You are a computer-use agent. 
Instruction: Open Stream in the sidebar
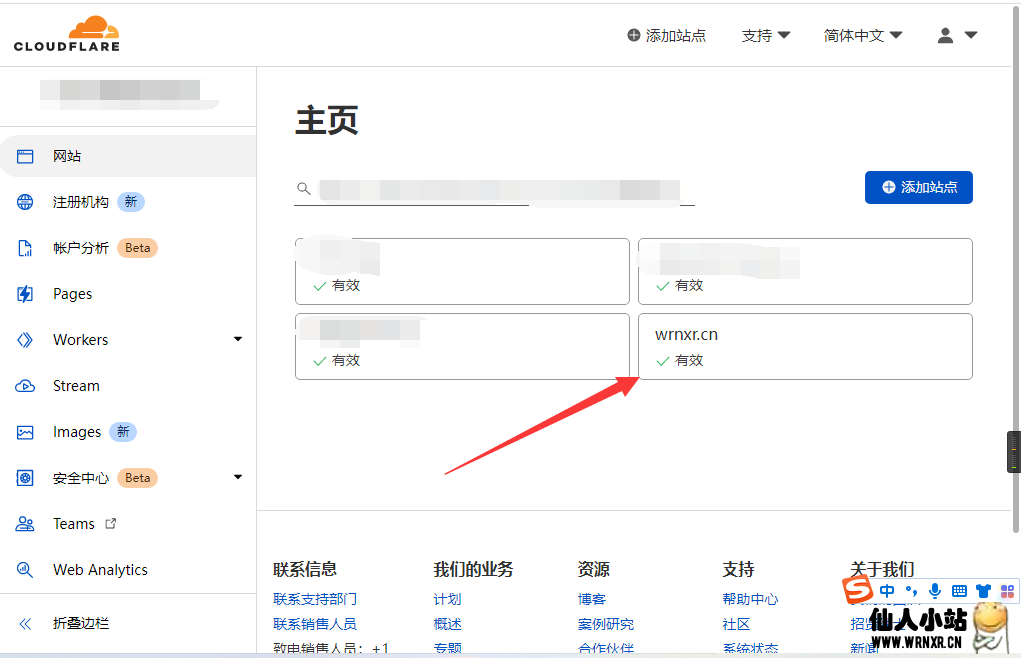[76, 386]
